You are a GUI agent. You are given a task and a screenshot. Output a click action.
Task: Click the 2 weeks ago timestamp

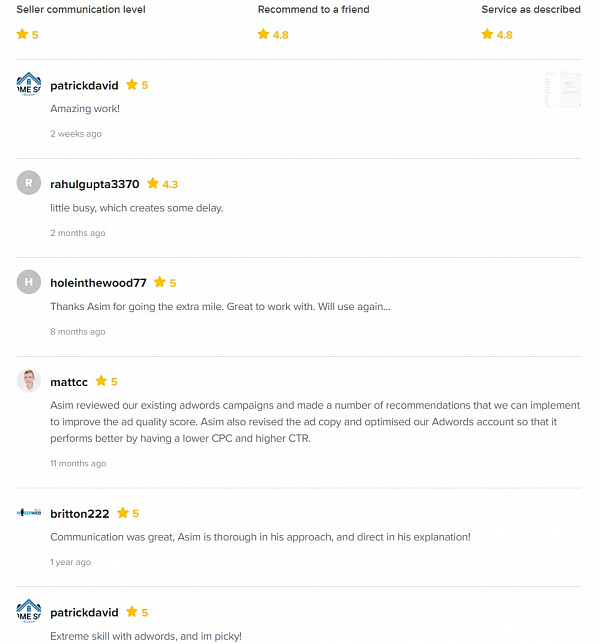tap(76, 134)
